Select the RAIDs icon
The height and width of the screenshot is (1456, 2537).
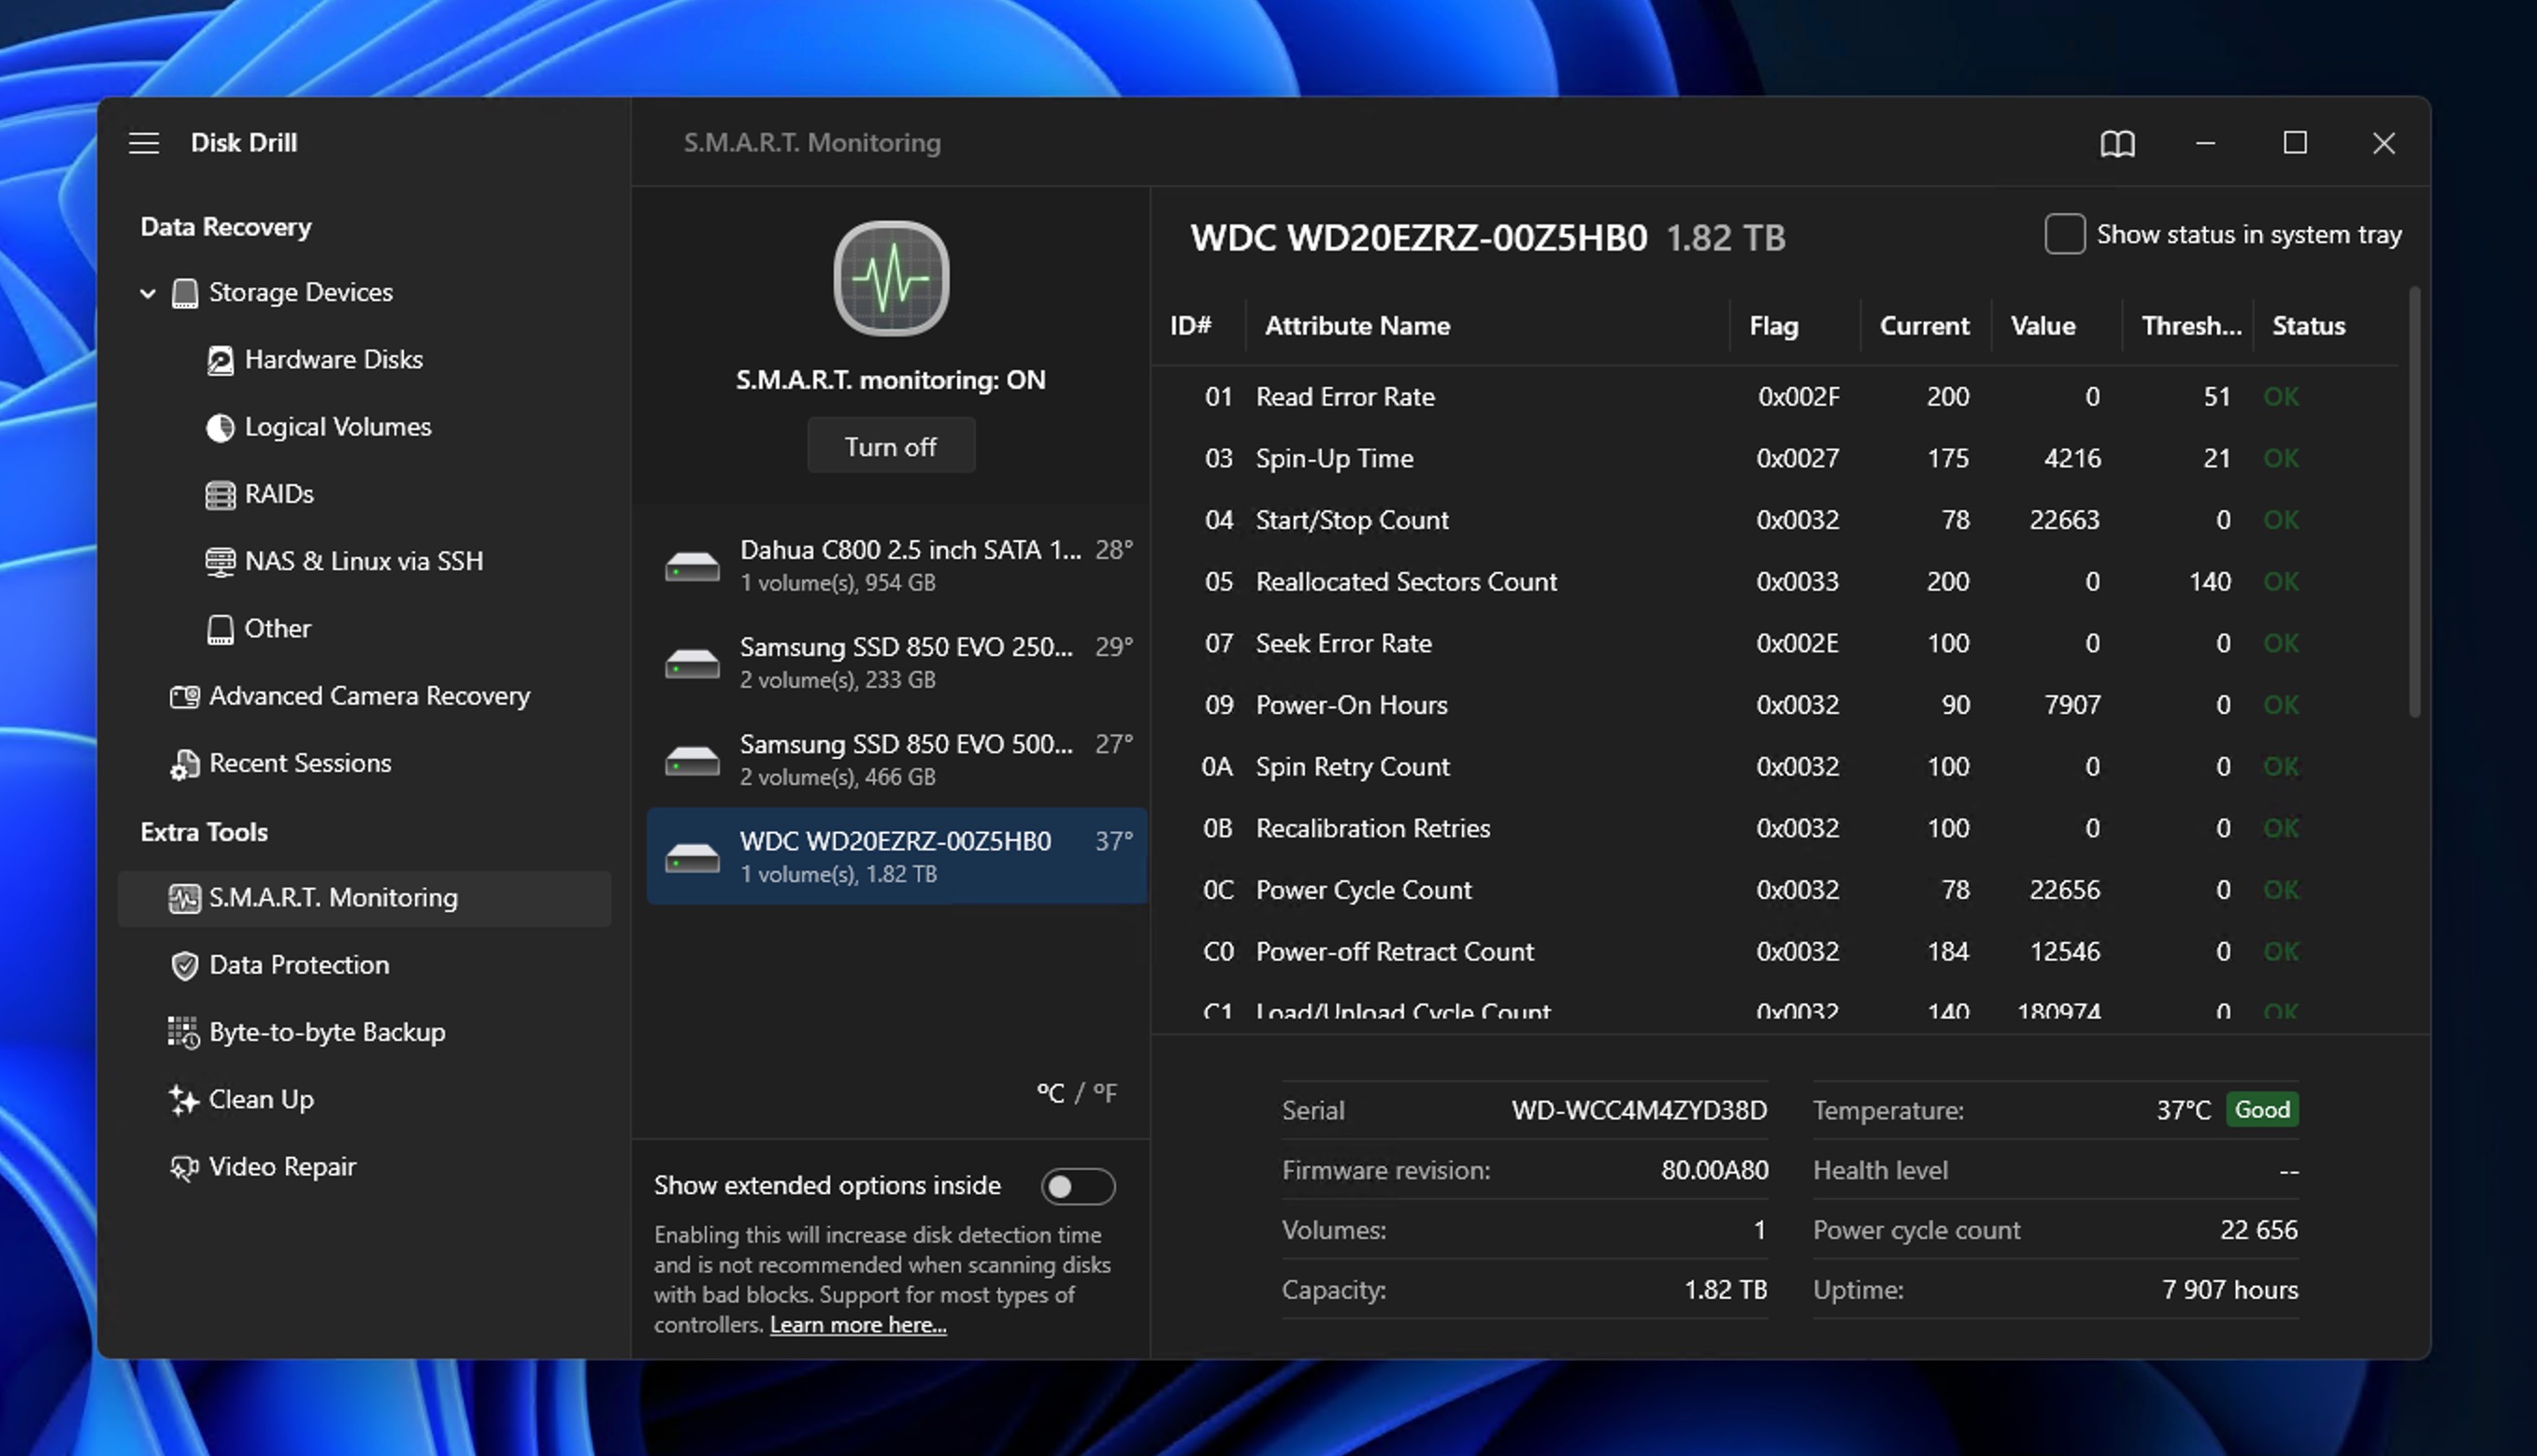tap(220, 494)
